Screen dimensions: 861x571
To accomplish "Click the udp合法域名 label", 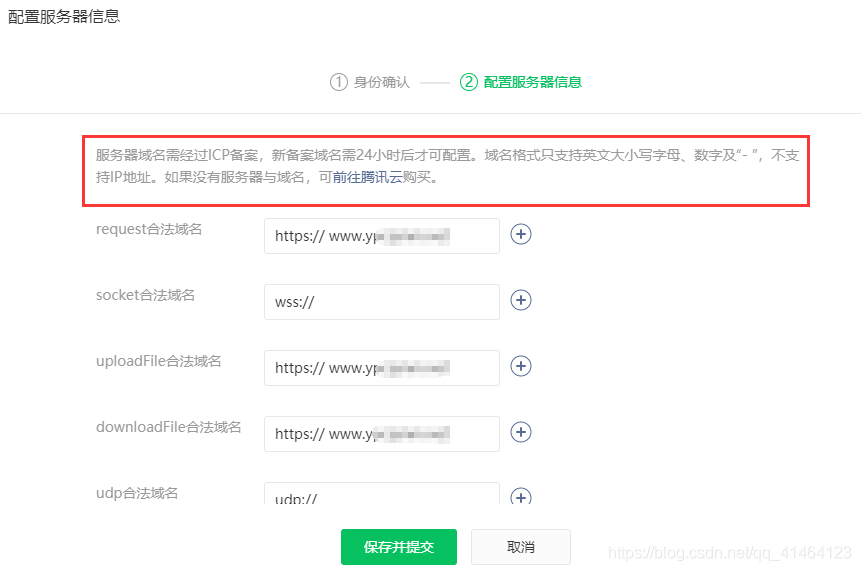I will pos(137,493).
